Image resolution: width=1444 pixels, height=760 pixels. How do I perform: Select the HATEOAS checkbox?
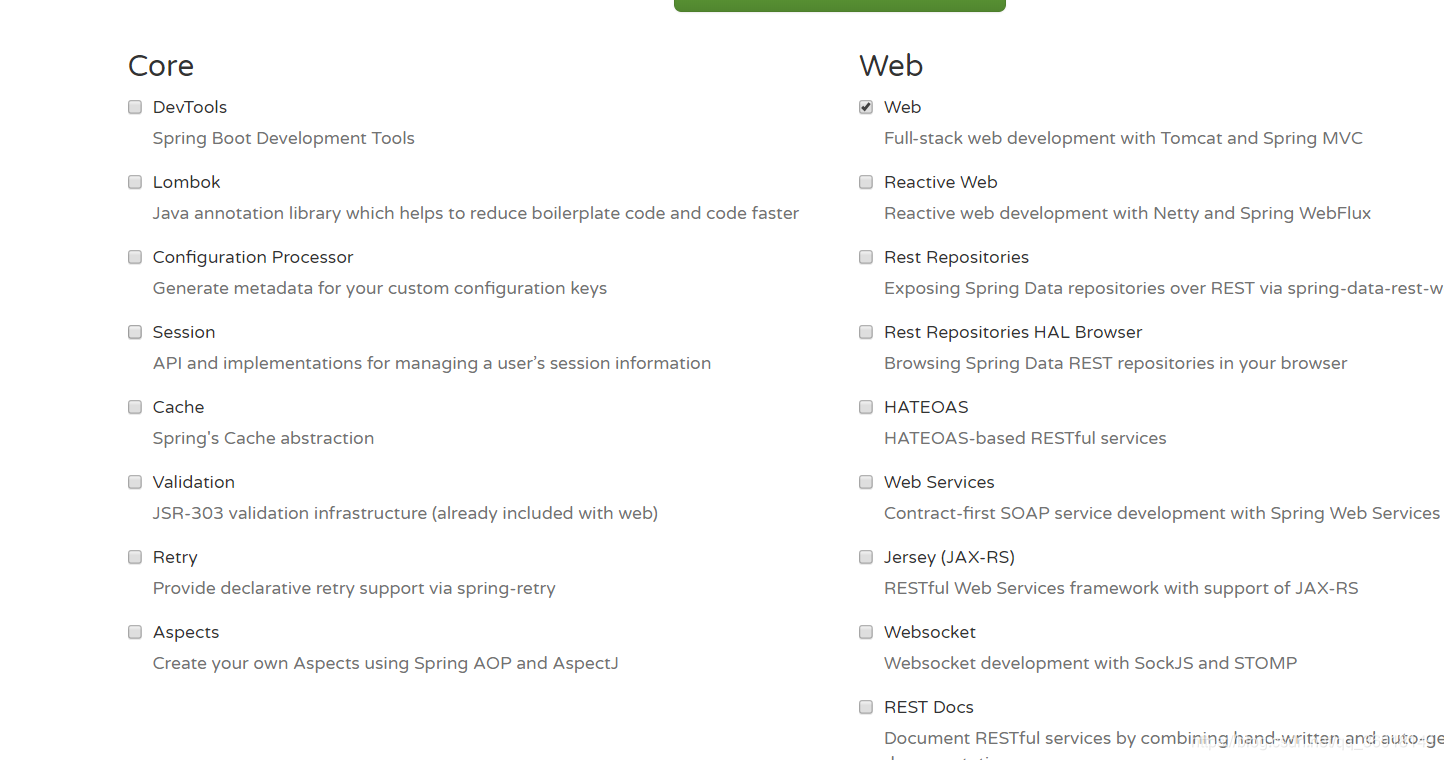(x=866, y=407)
